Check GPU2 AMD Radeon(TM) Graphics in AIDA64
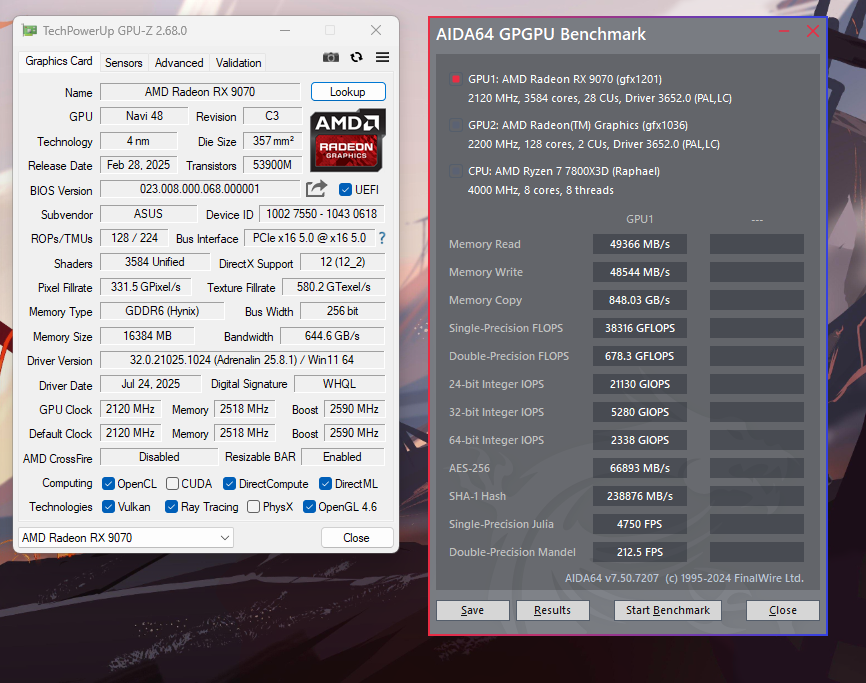 456,125
